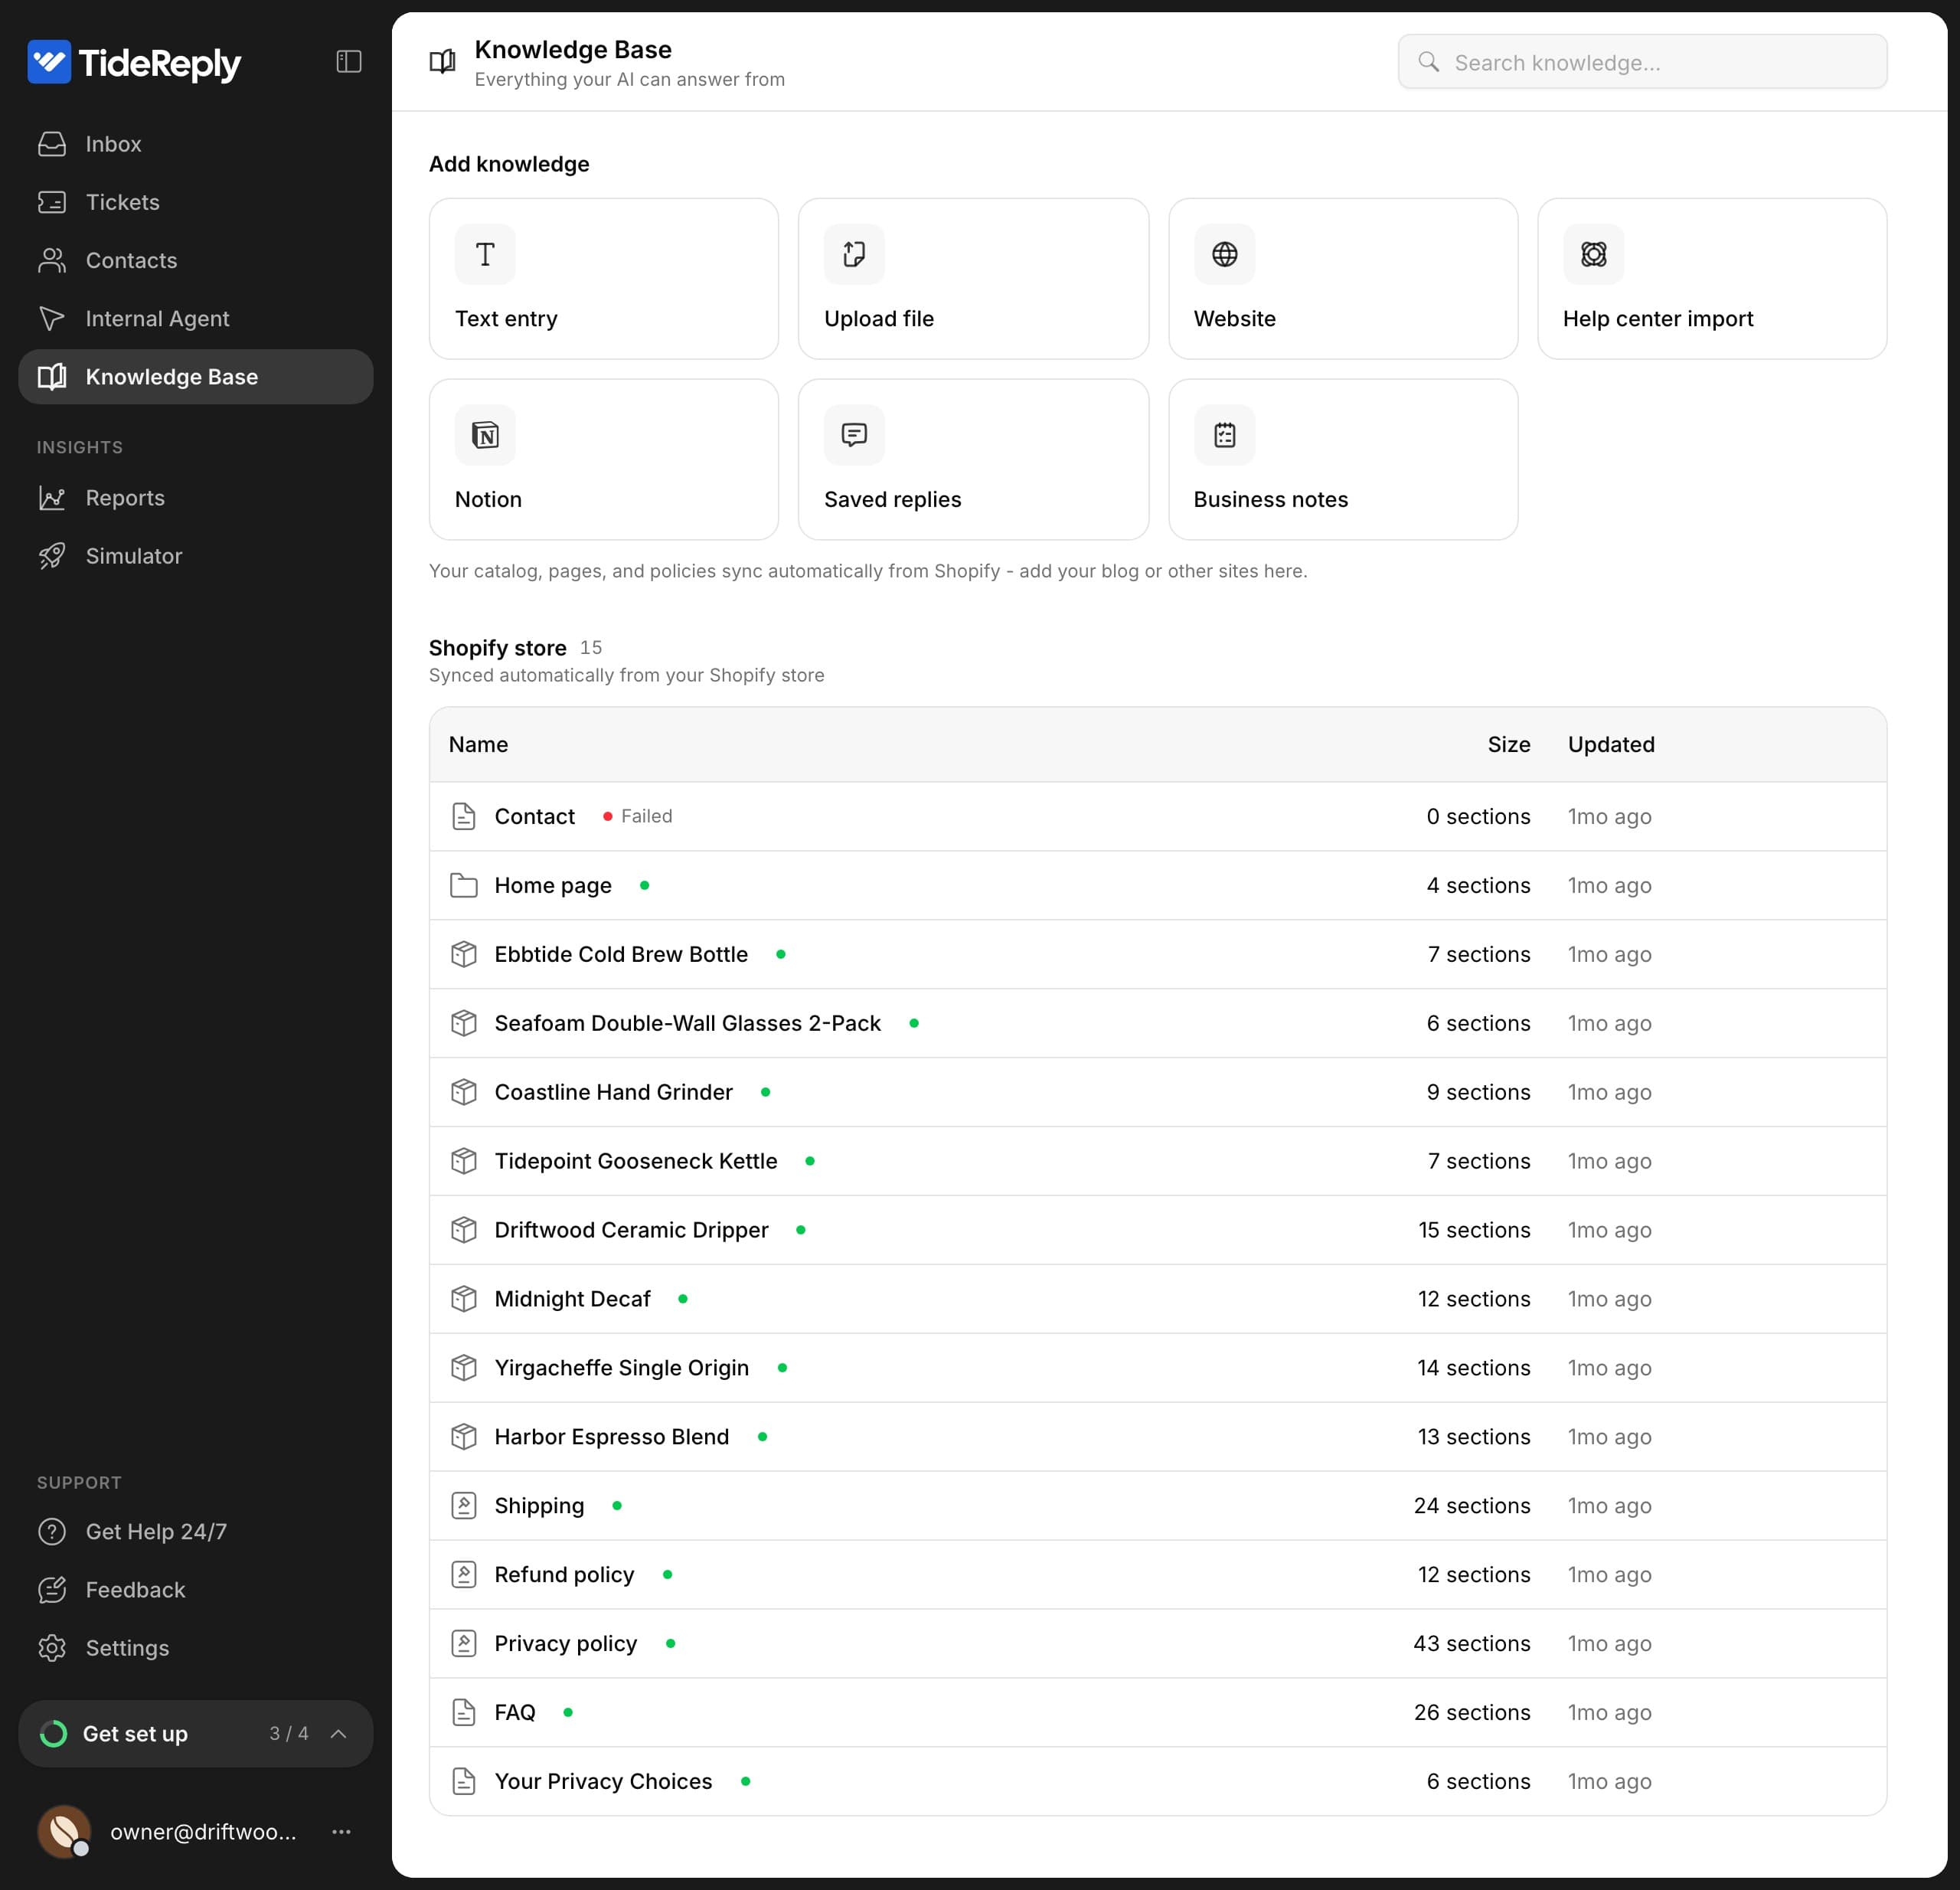This screenshot has width=1960, height=1890.
Task: Open Harbor Espresso Blend row
Action: [1157, 1436]
